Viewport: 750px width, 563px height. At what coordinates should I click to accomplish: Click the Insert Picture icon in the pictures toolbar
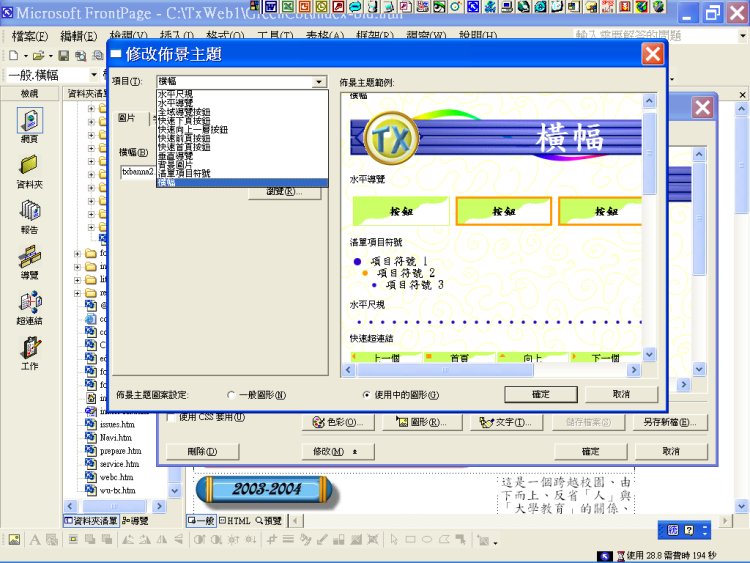14,540
